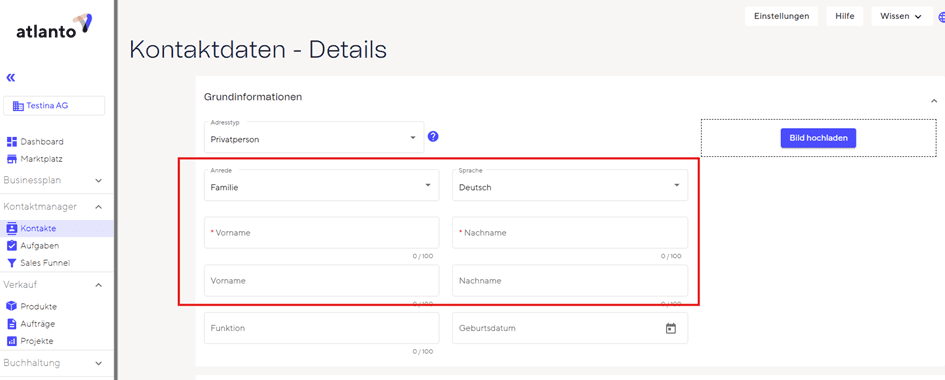Collapse the Grundinformationen panel chevron
The width and height of the screenshot is (945, 380).
(x=934, y=101)
